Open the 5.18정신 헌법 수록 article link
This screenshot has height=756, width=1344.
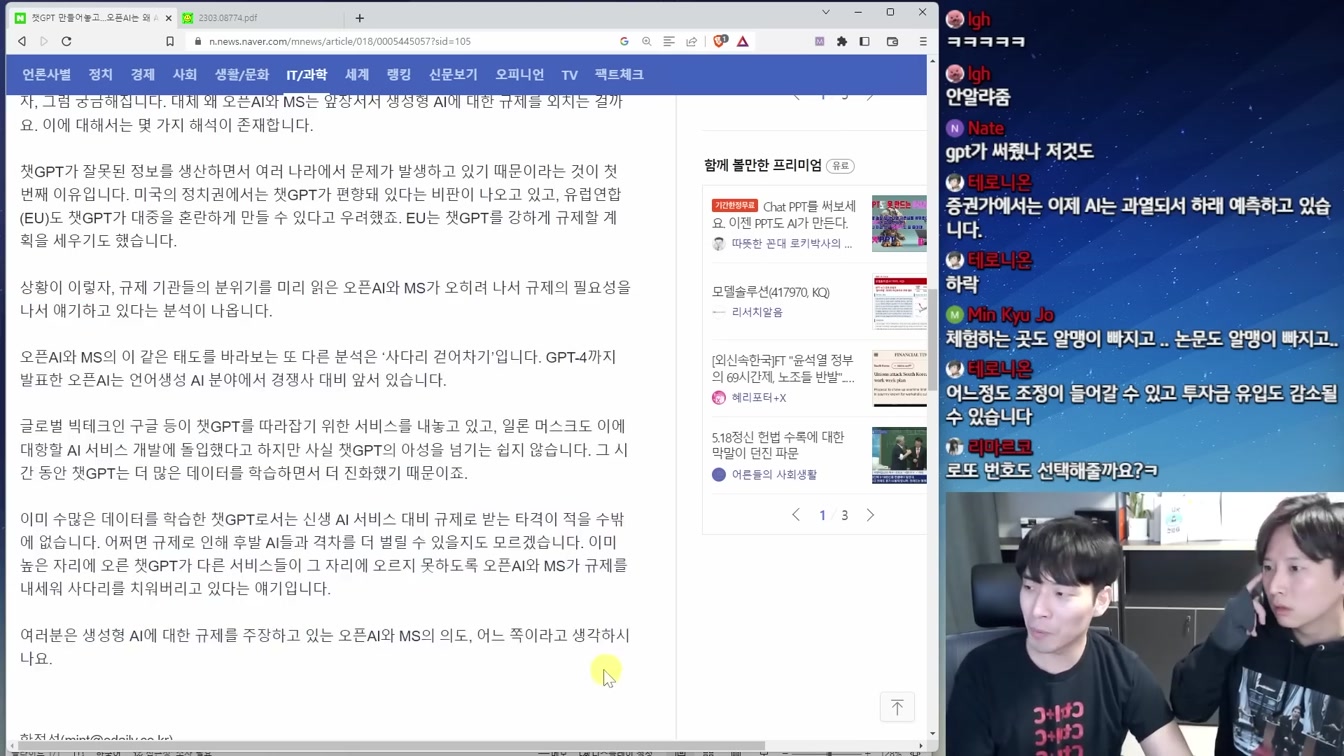click(778, 445)
